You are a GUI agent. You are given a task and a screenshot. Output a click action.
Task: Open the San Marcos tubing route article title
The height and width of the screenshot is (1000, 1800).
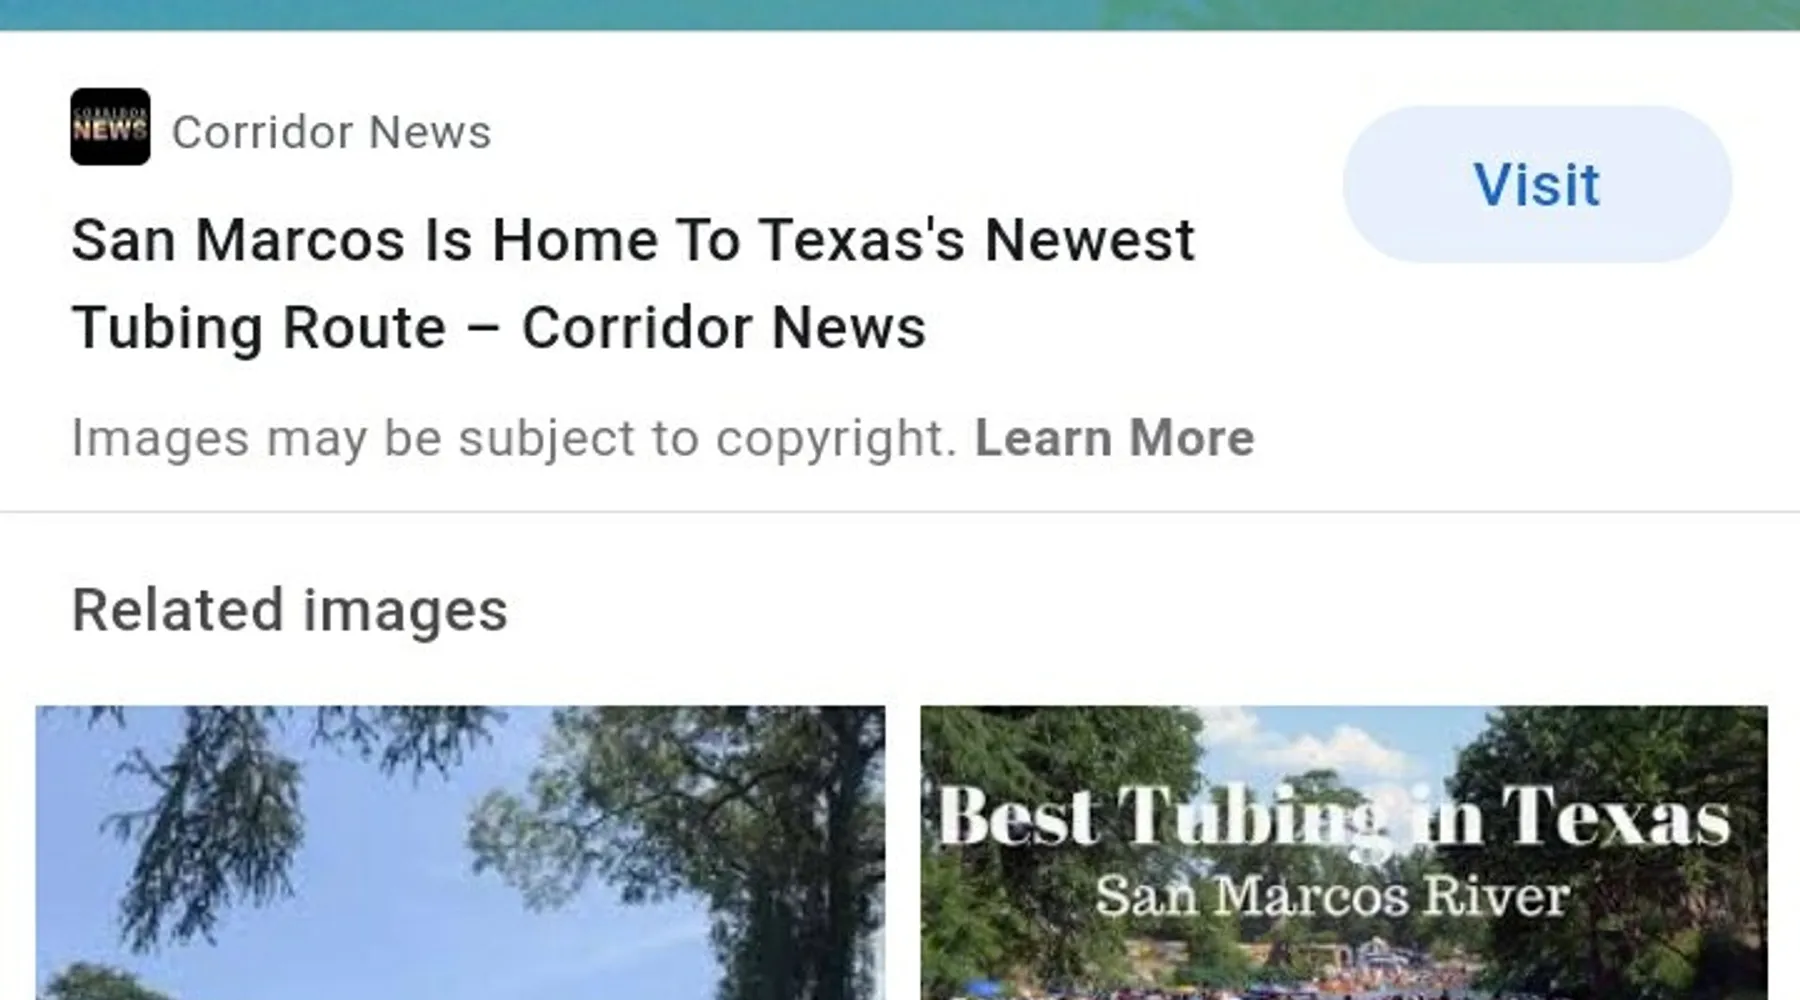click(633, 284)
